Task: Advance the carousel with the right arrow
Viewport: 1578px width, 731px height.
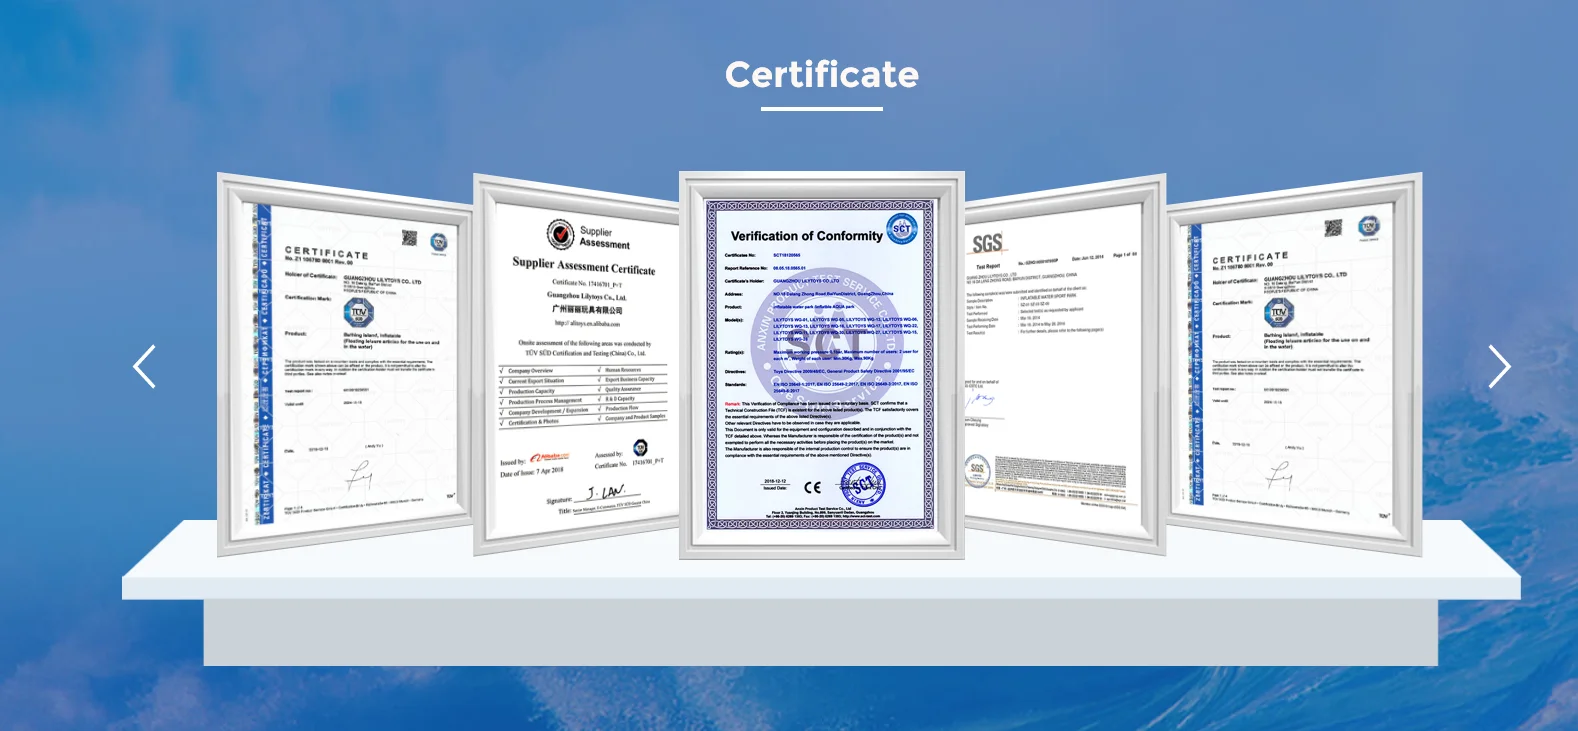Action: [1499, 367]
